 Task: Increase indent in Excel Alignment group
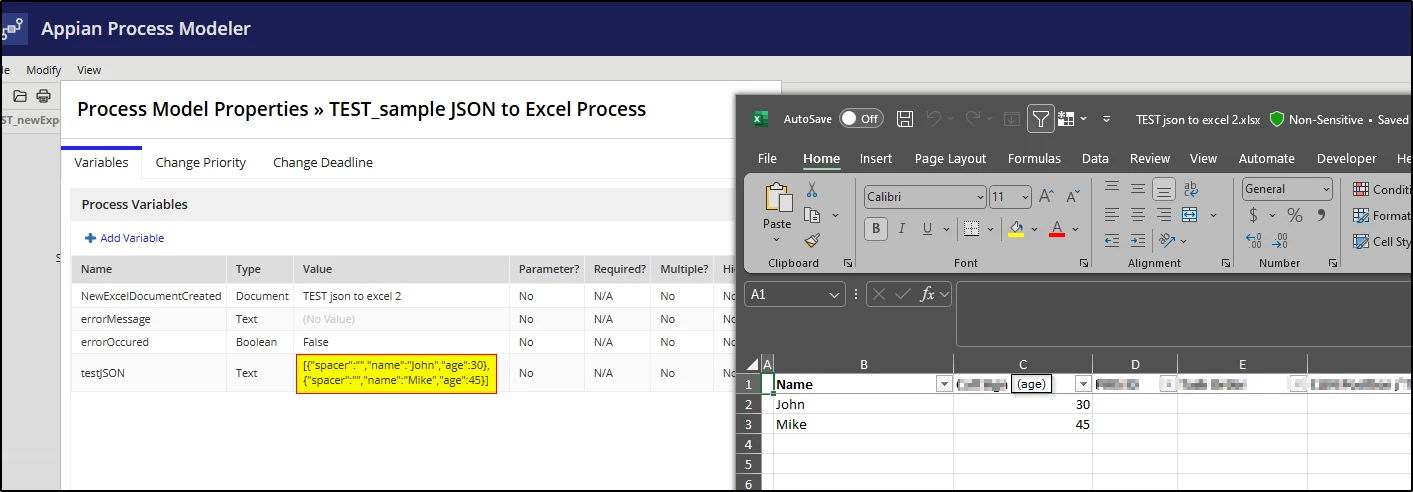[x=1137, y=241]
